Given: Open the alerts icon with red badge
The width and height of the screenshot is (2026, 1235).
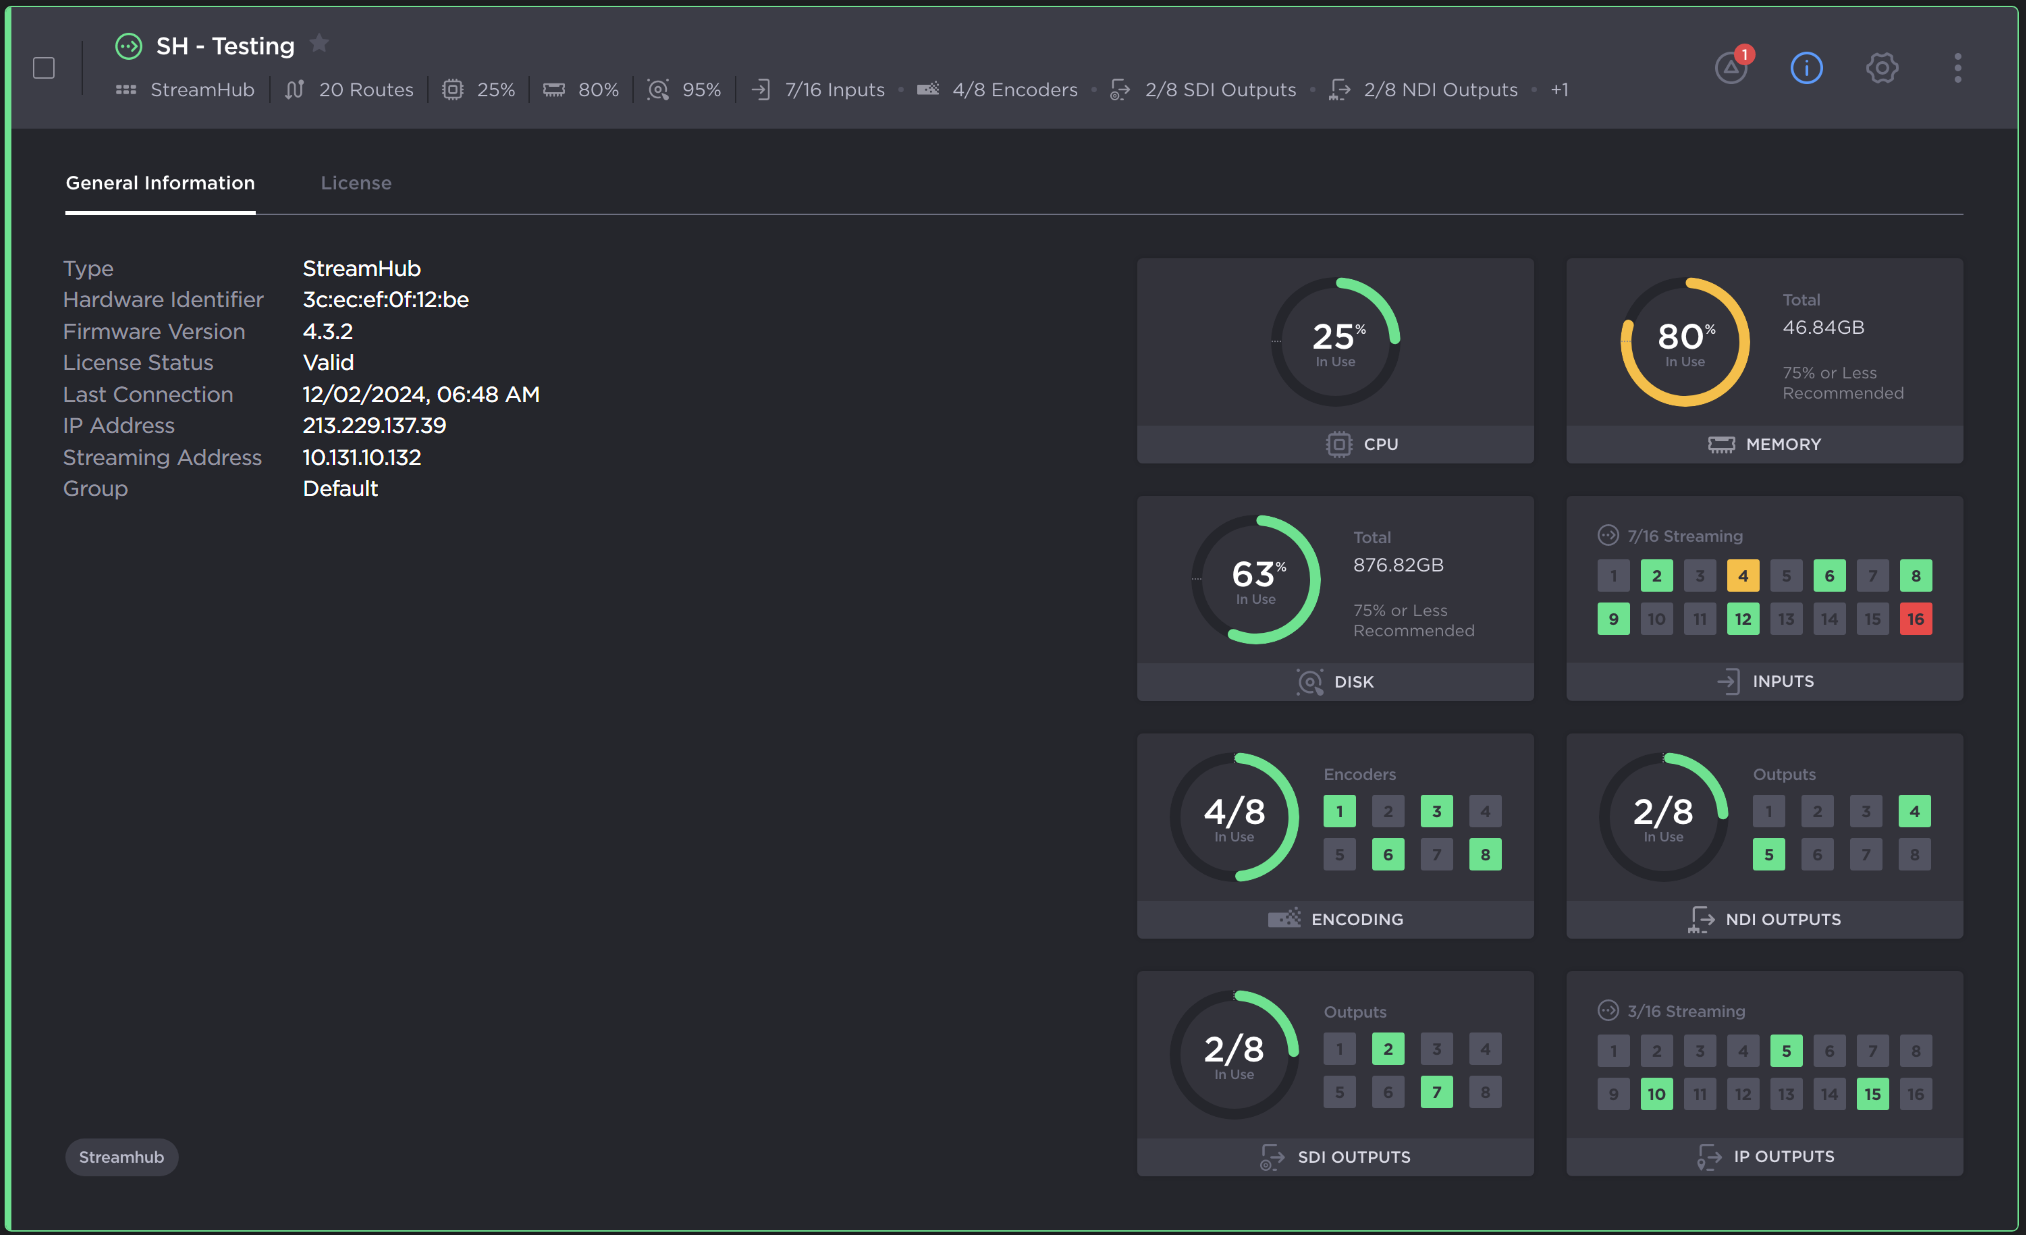Looking at the screenshot, I should (x=1732, y=67).
